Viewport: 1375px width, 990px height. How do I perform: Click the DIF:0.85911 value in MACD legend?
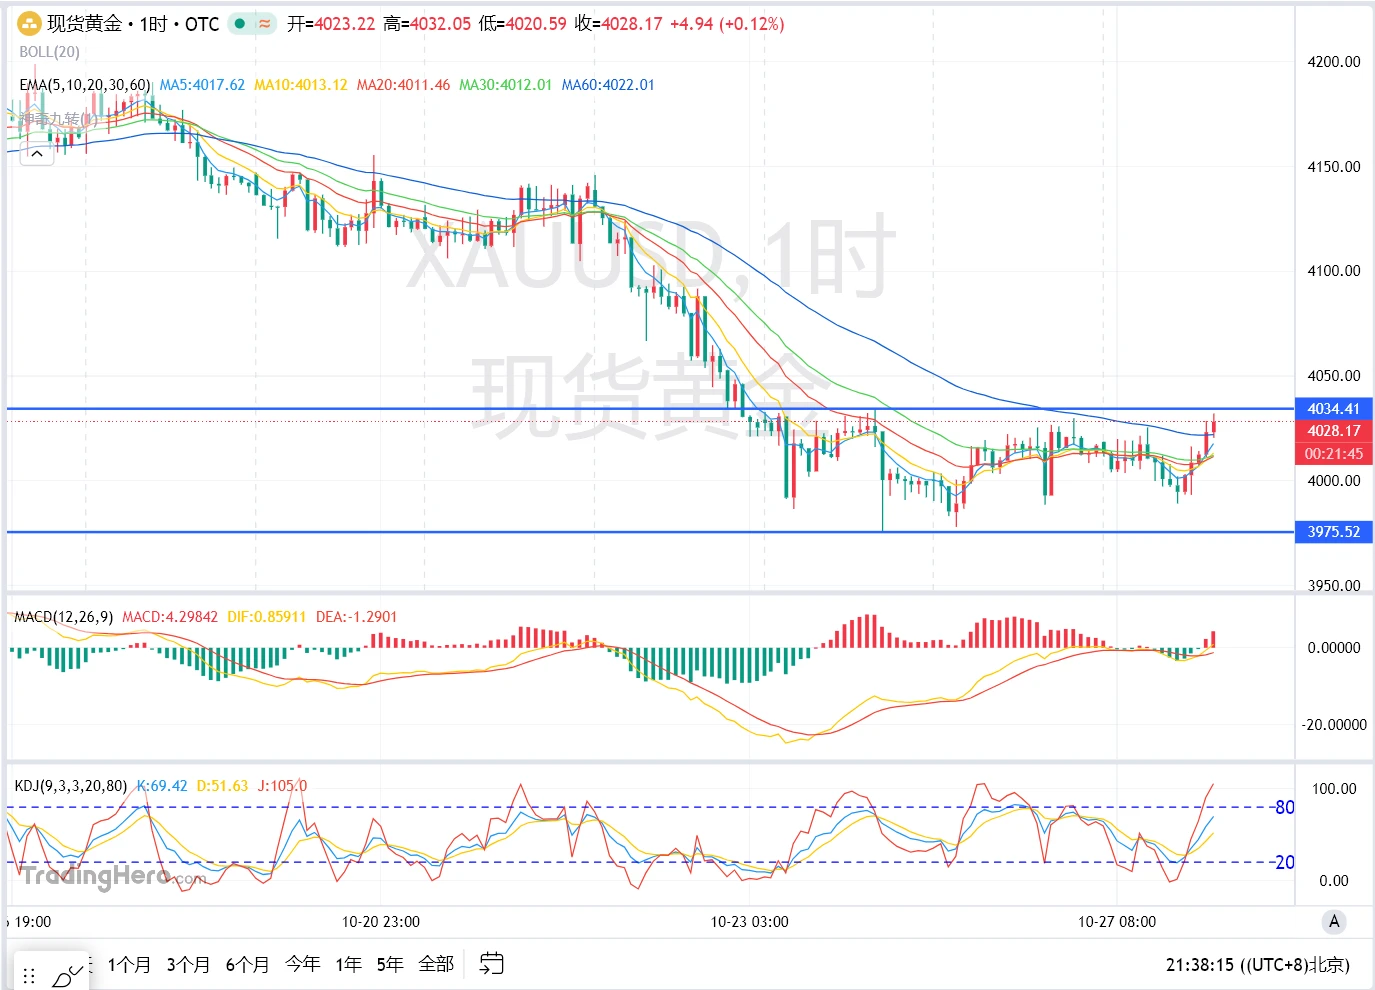266,617
